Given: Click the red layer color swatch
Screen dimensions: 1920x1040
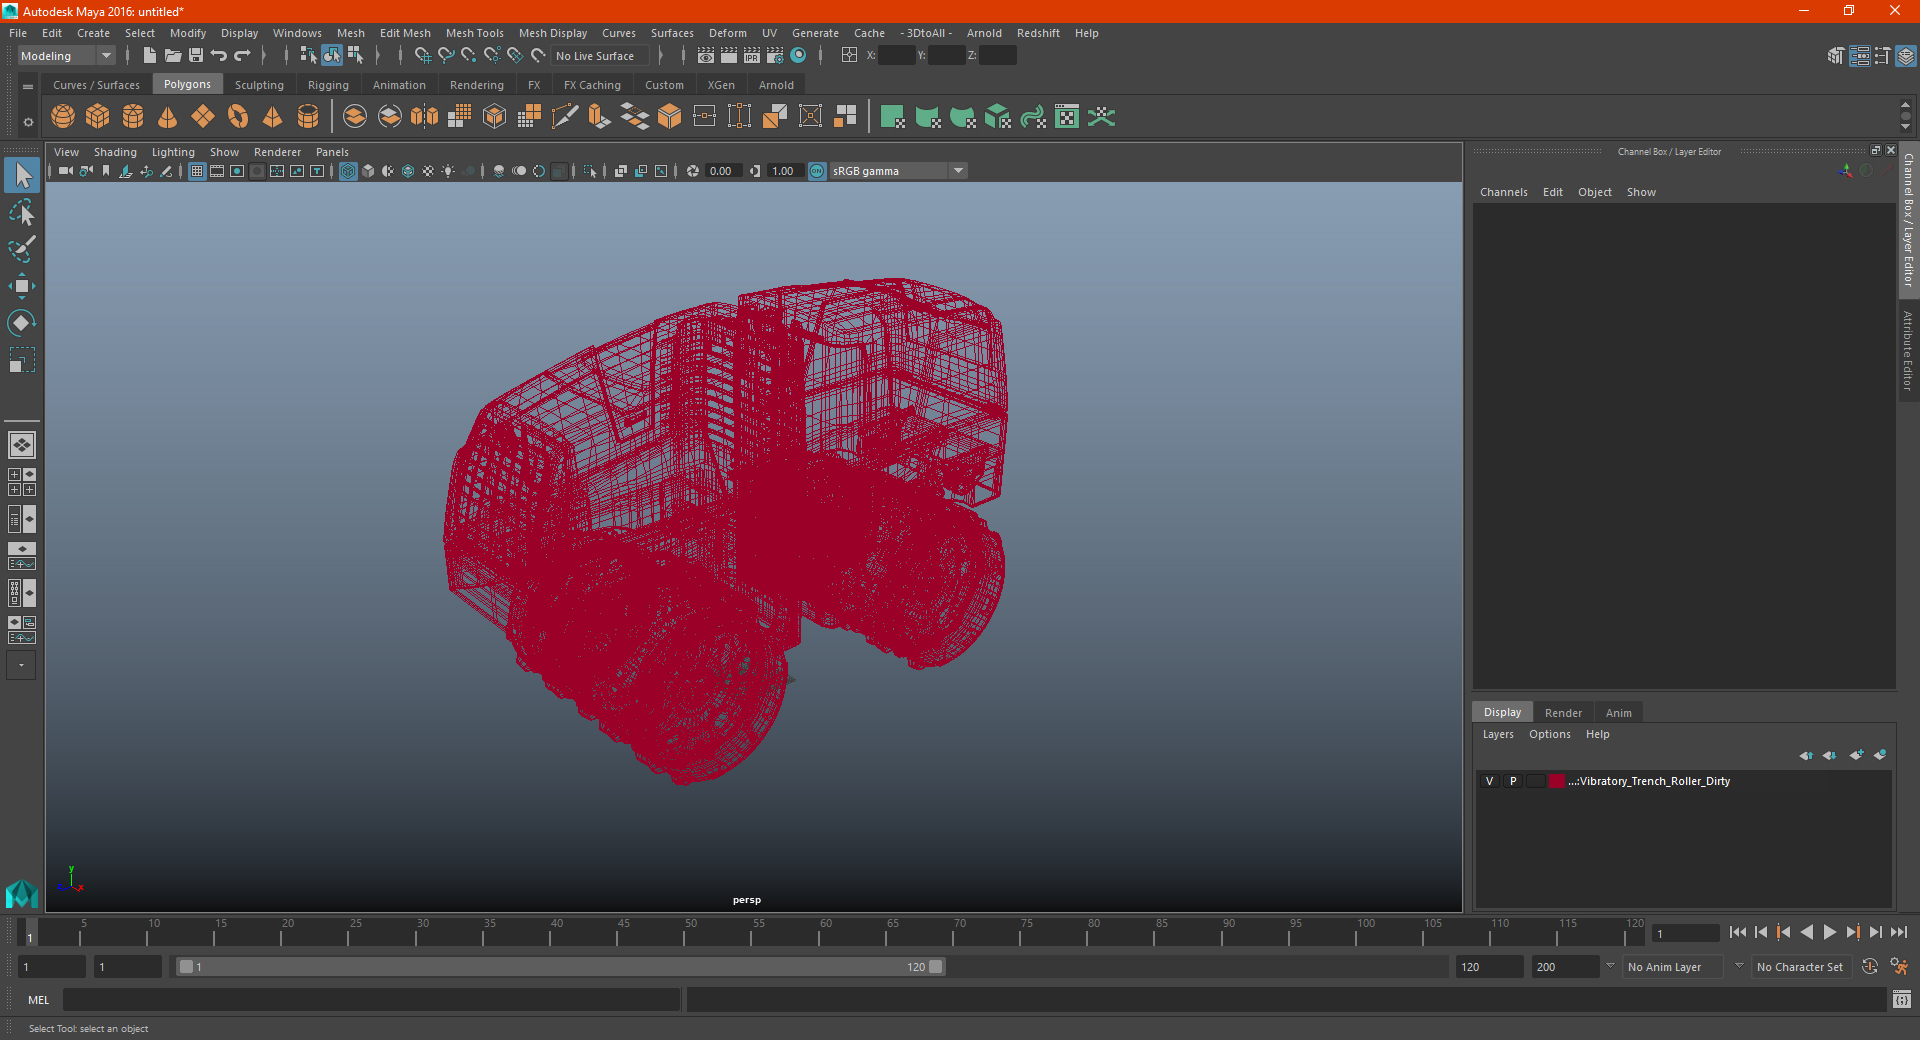Looking at the screenshot, I should click(x=1557, y=781).
